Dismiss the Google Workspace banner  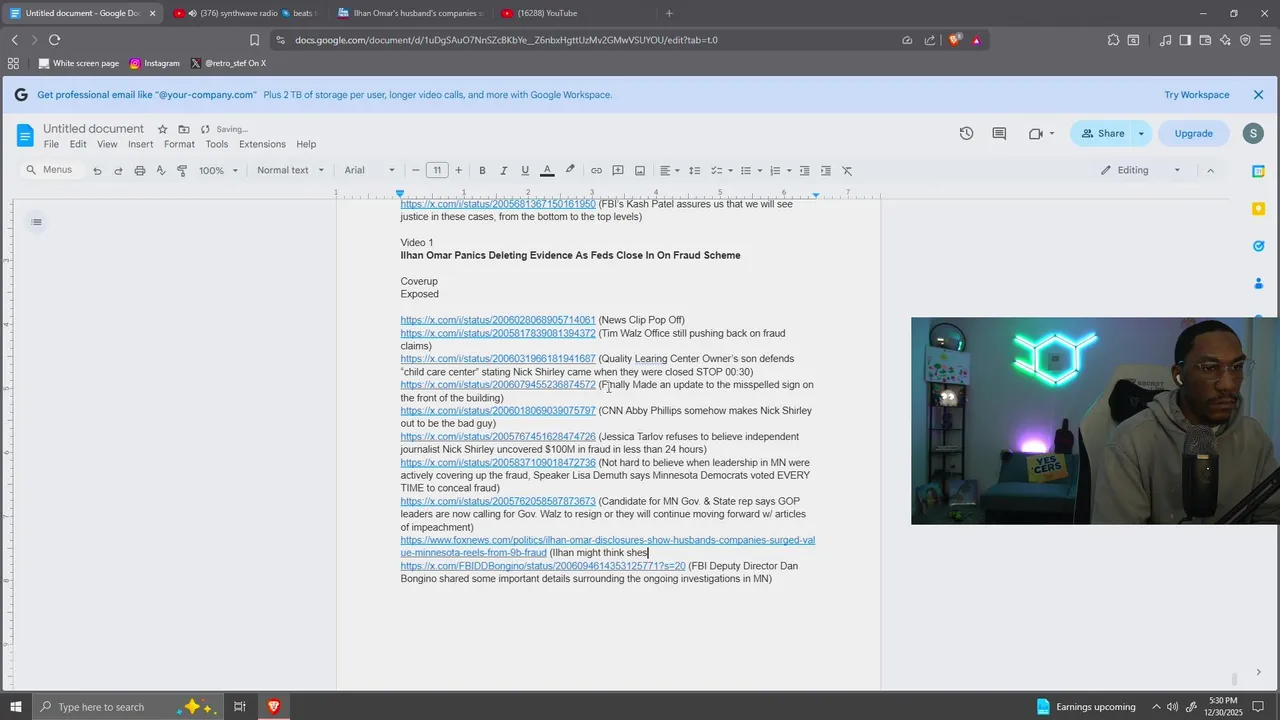[x=1259, y=95]
